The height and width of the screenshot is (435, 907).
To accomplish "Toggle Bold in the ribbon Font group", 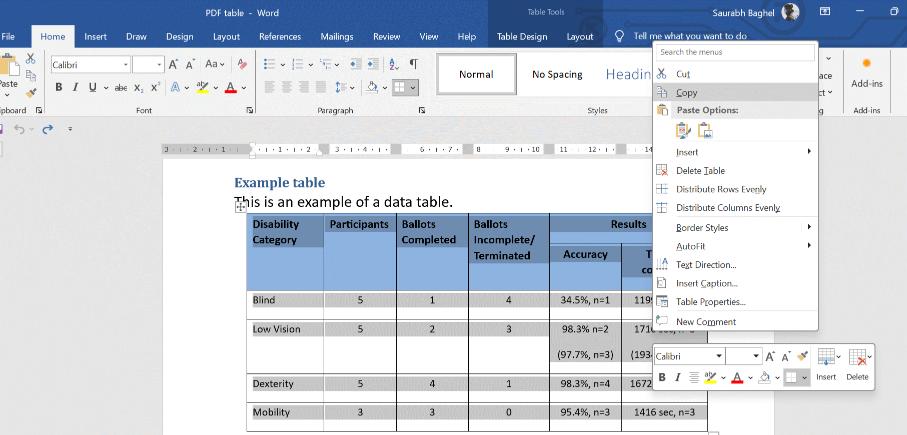I will point(59,87).
